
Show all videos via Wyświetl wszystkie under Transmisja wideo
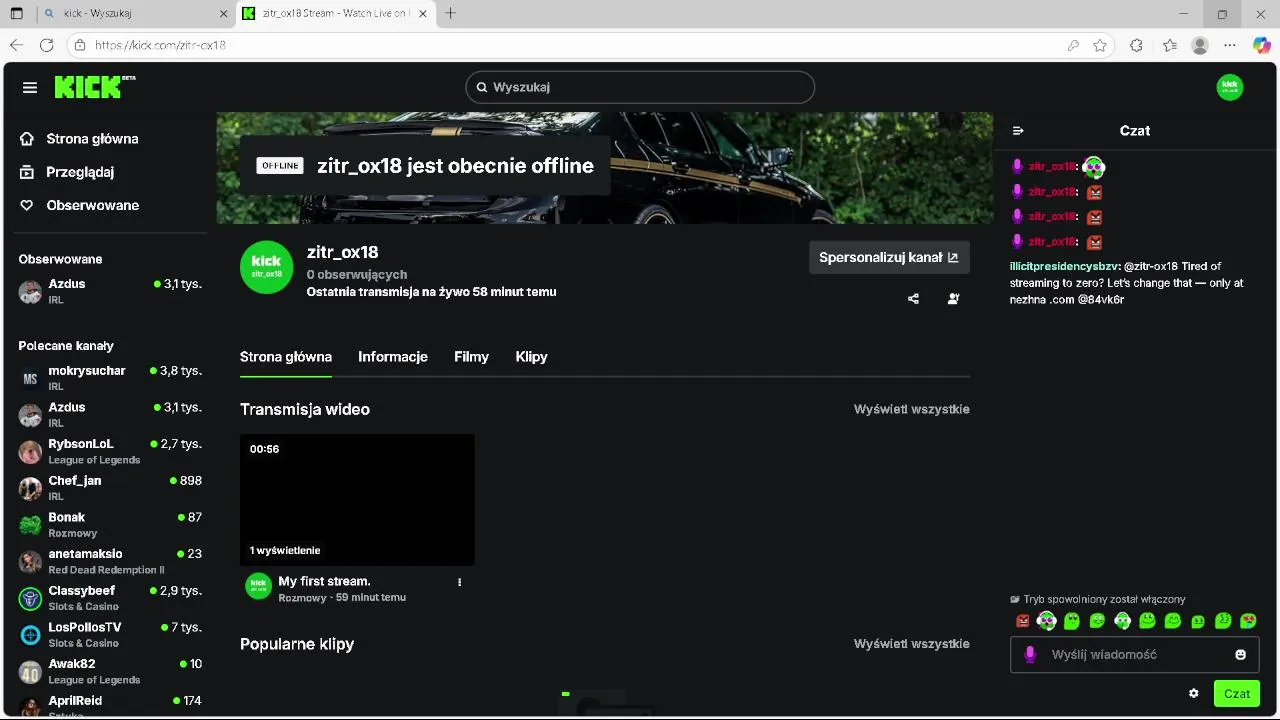(x=911, y=409)
